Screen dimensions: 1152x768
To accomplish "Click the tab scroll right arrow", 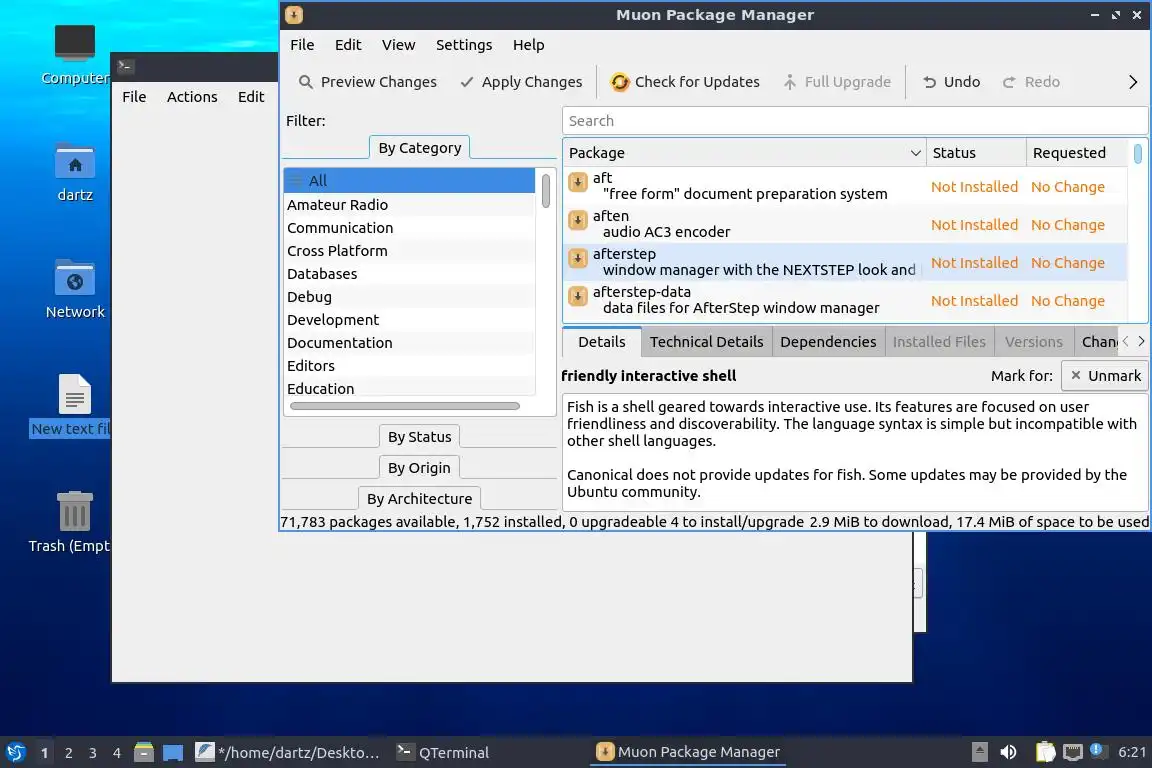I will (x=1141, y=341).
